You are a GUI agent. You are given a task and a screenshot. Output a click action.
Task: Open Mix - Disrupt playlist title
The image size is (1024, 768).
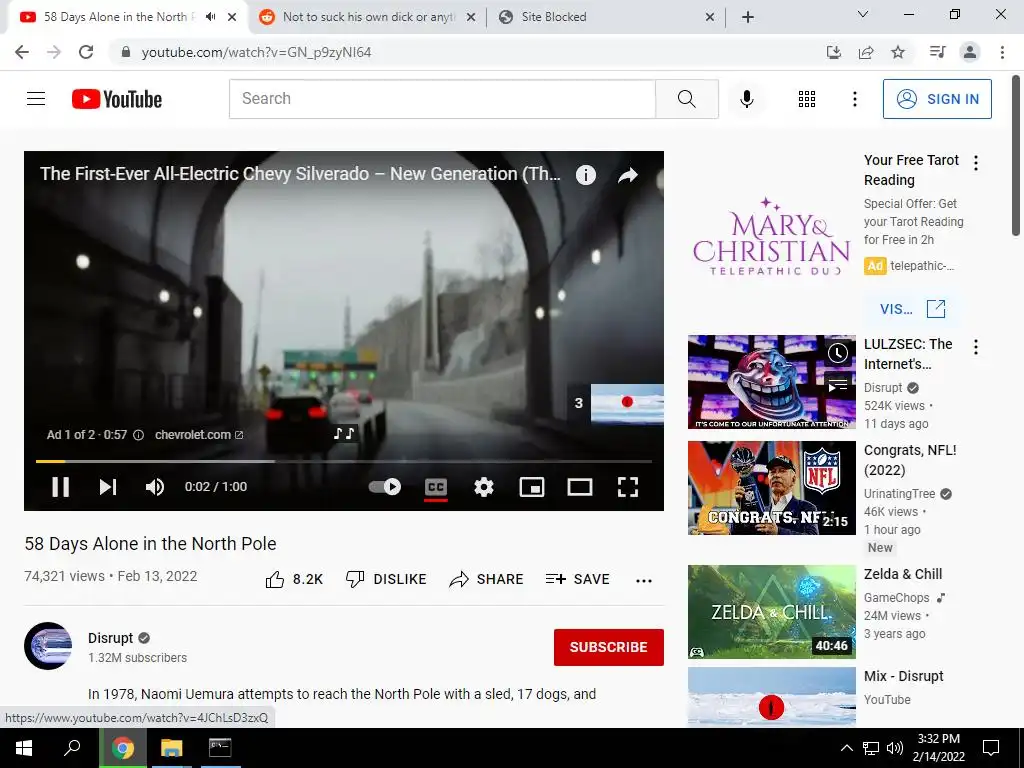point(903,676)
